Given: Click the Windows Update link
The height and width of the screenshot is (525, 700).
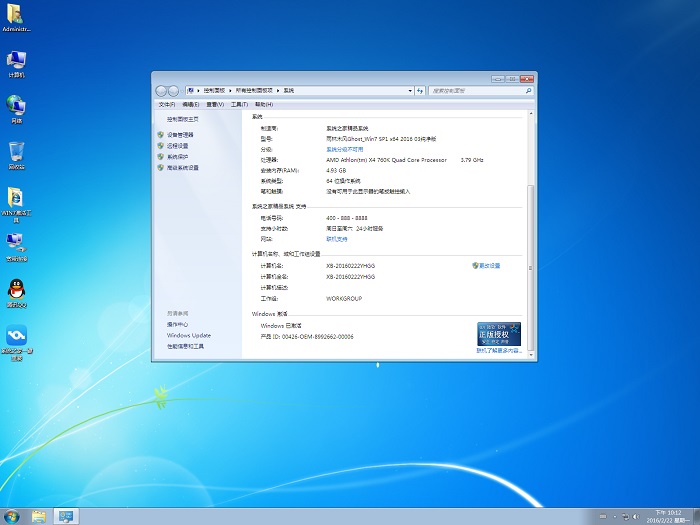Looking at the screenshot, I should tap(188, 335).
